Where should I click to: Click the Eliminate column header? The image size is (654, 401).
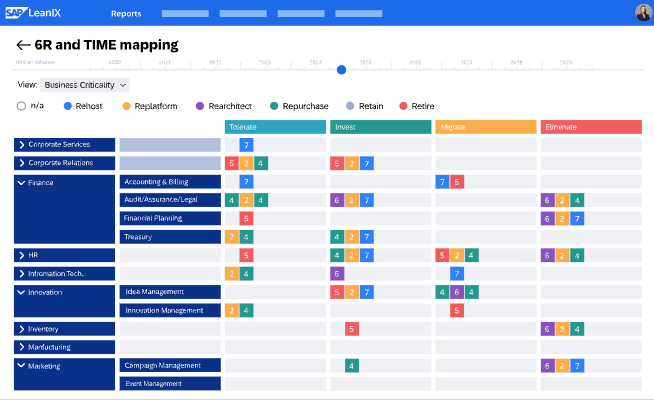coord(590,127)
